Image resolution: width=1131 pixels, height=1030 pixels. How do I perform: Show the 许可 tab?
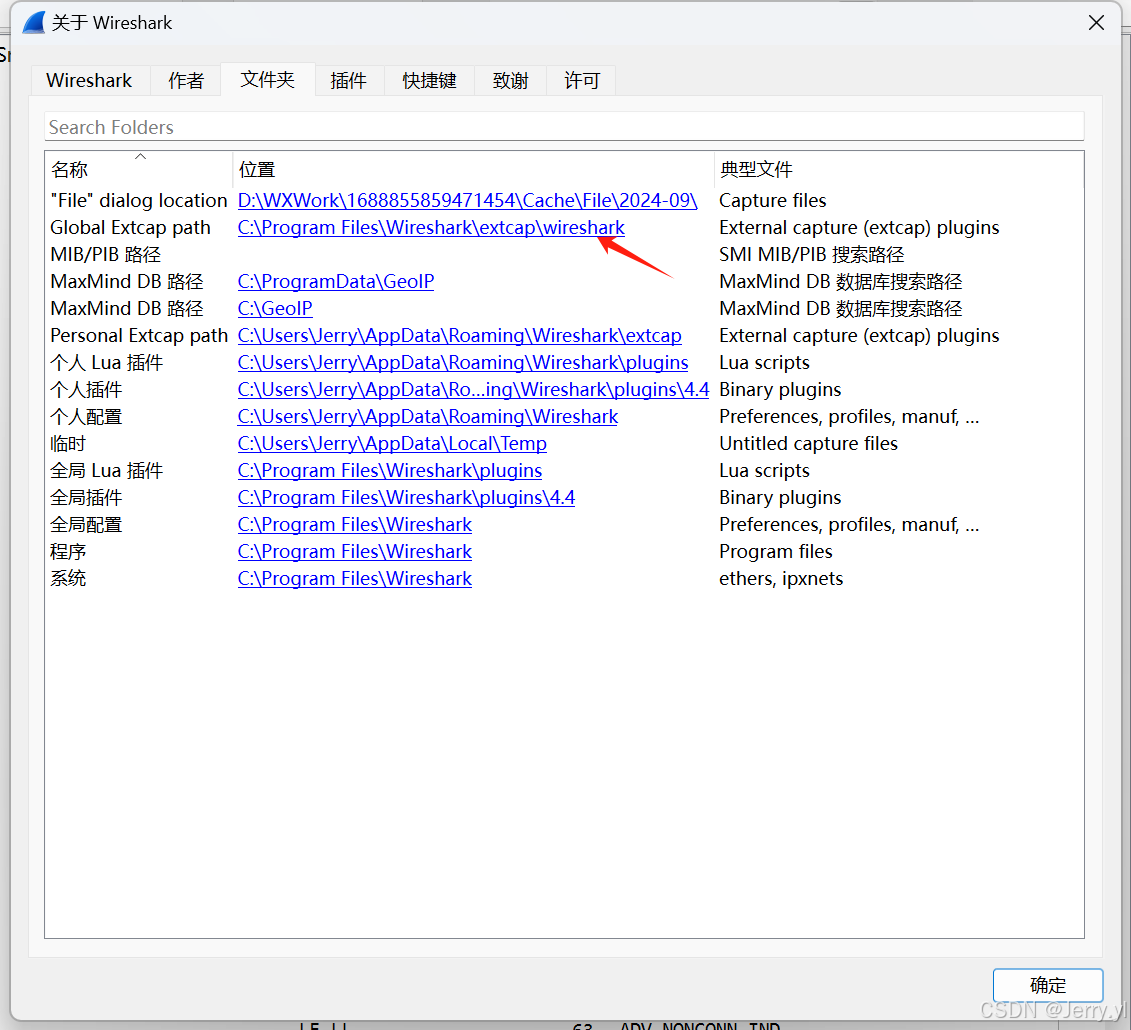pyautogui.click(x=581, y=80)
